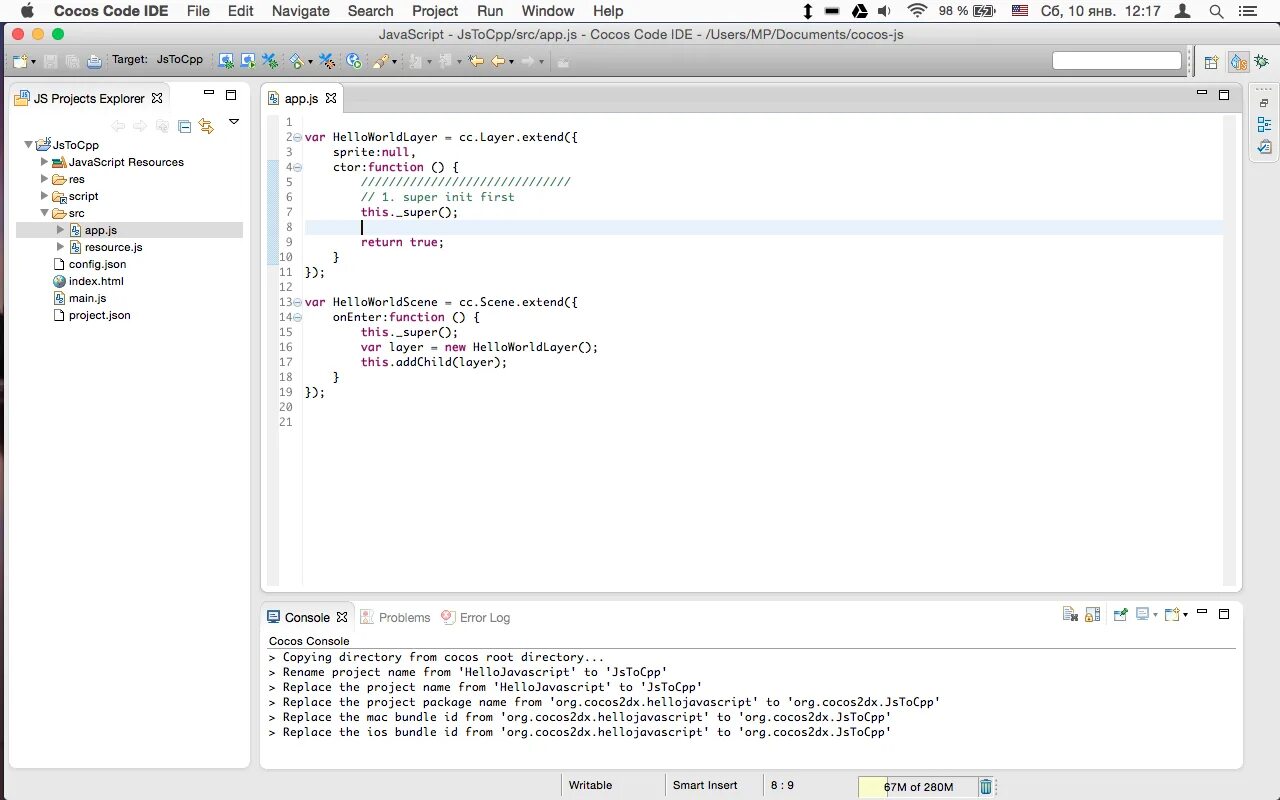Open the Navigate menu
Viewport: 1280px width, 800px height.
pos(301,11)
